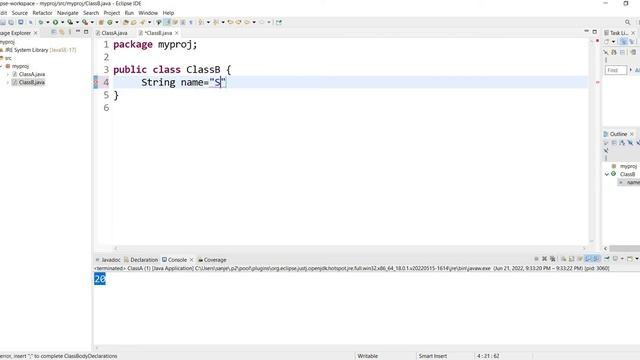Click the New Task icon in Task List
This screenshot has width=640, height=360.
click(607, 42)
